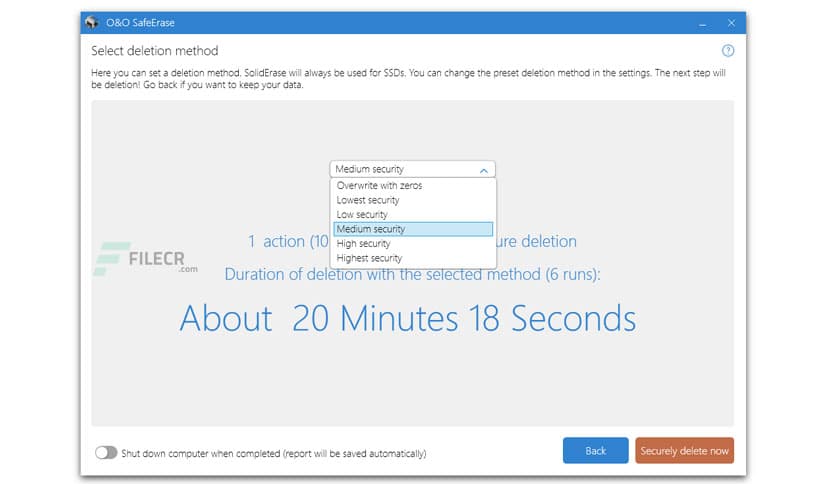Image resolution: width=836 pixels, height=484 pixels.
Task: Select Highest security from dropdown list
Action: 370,258
